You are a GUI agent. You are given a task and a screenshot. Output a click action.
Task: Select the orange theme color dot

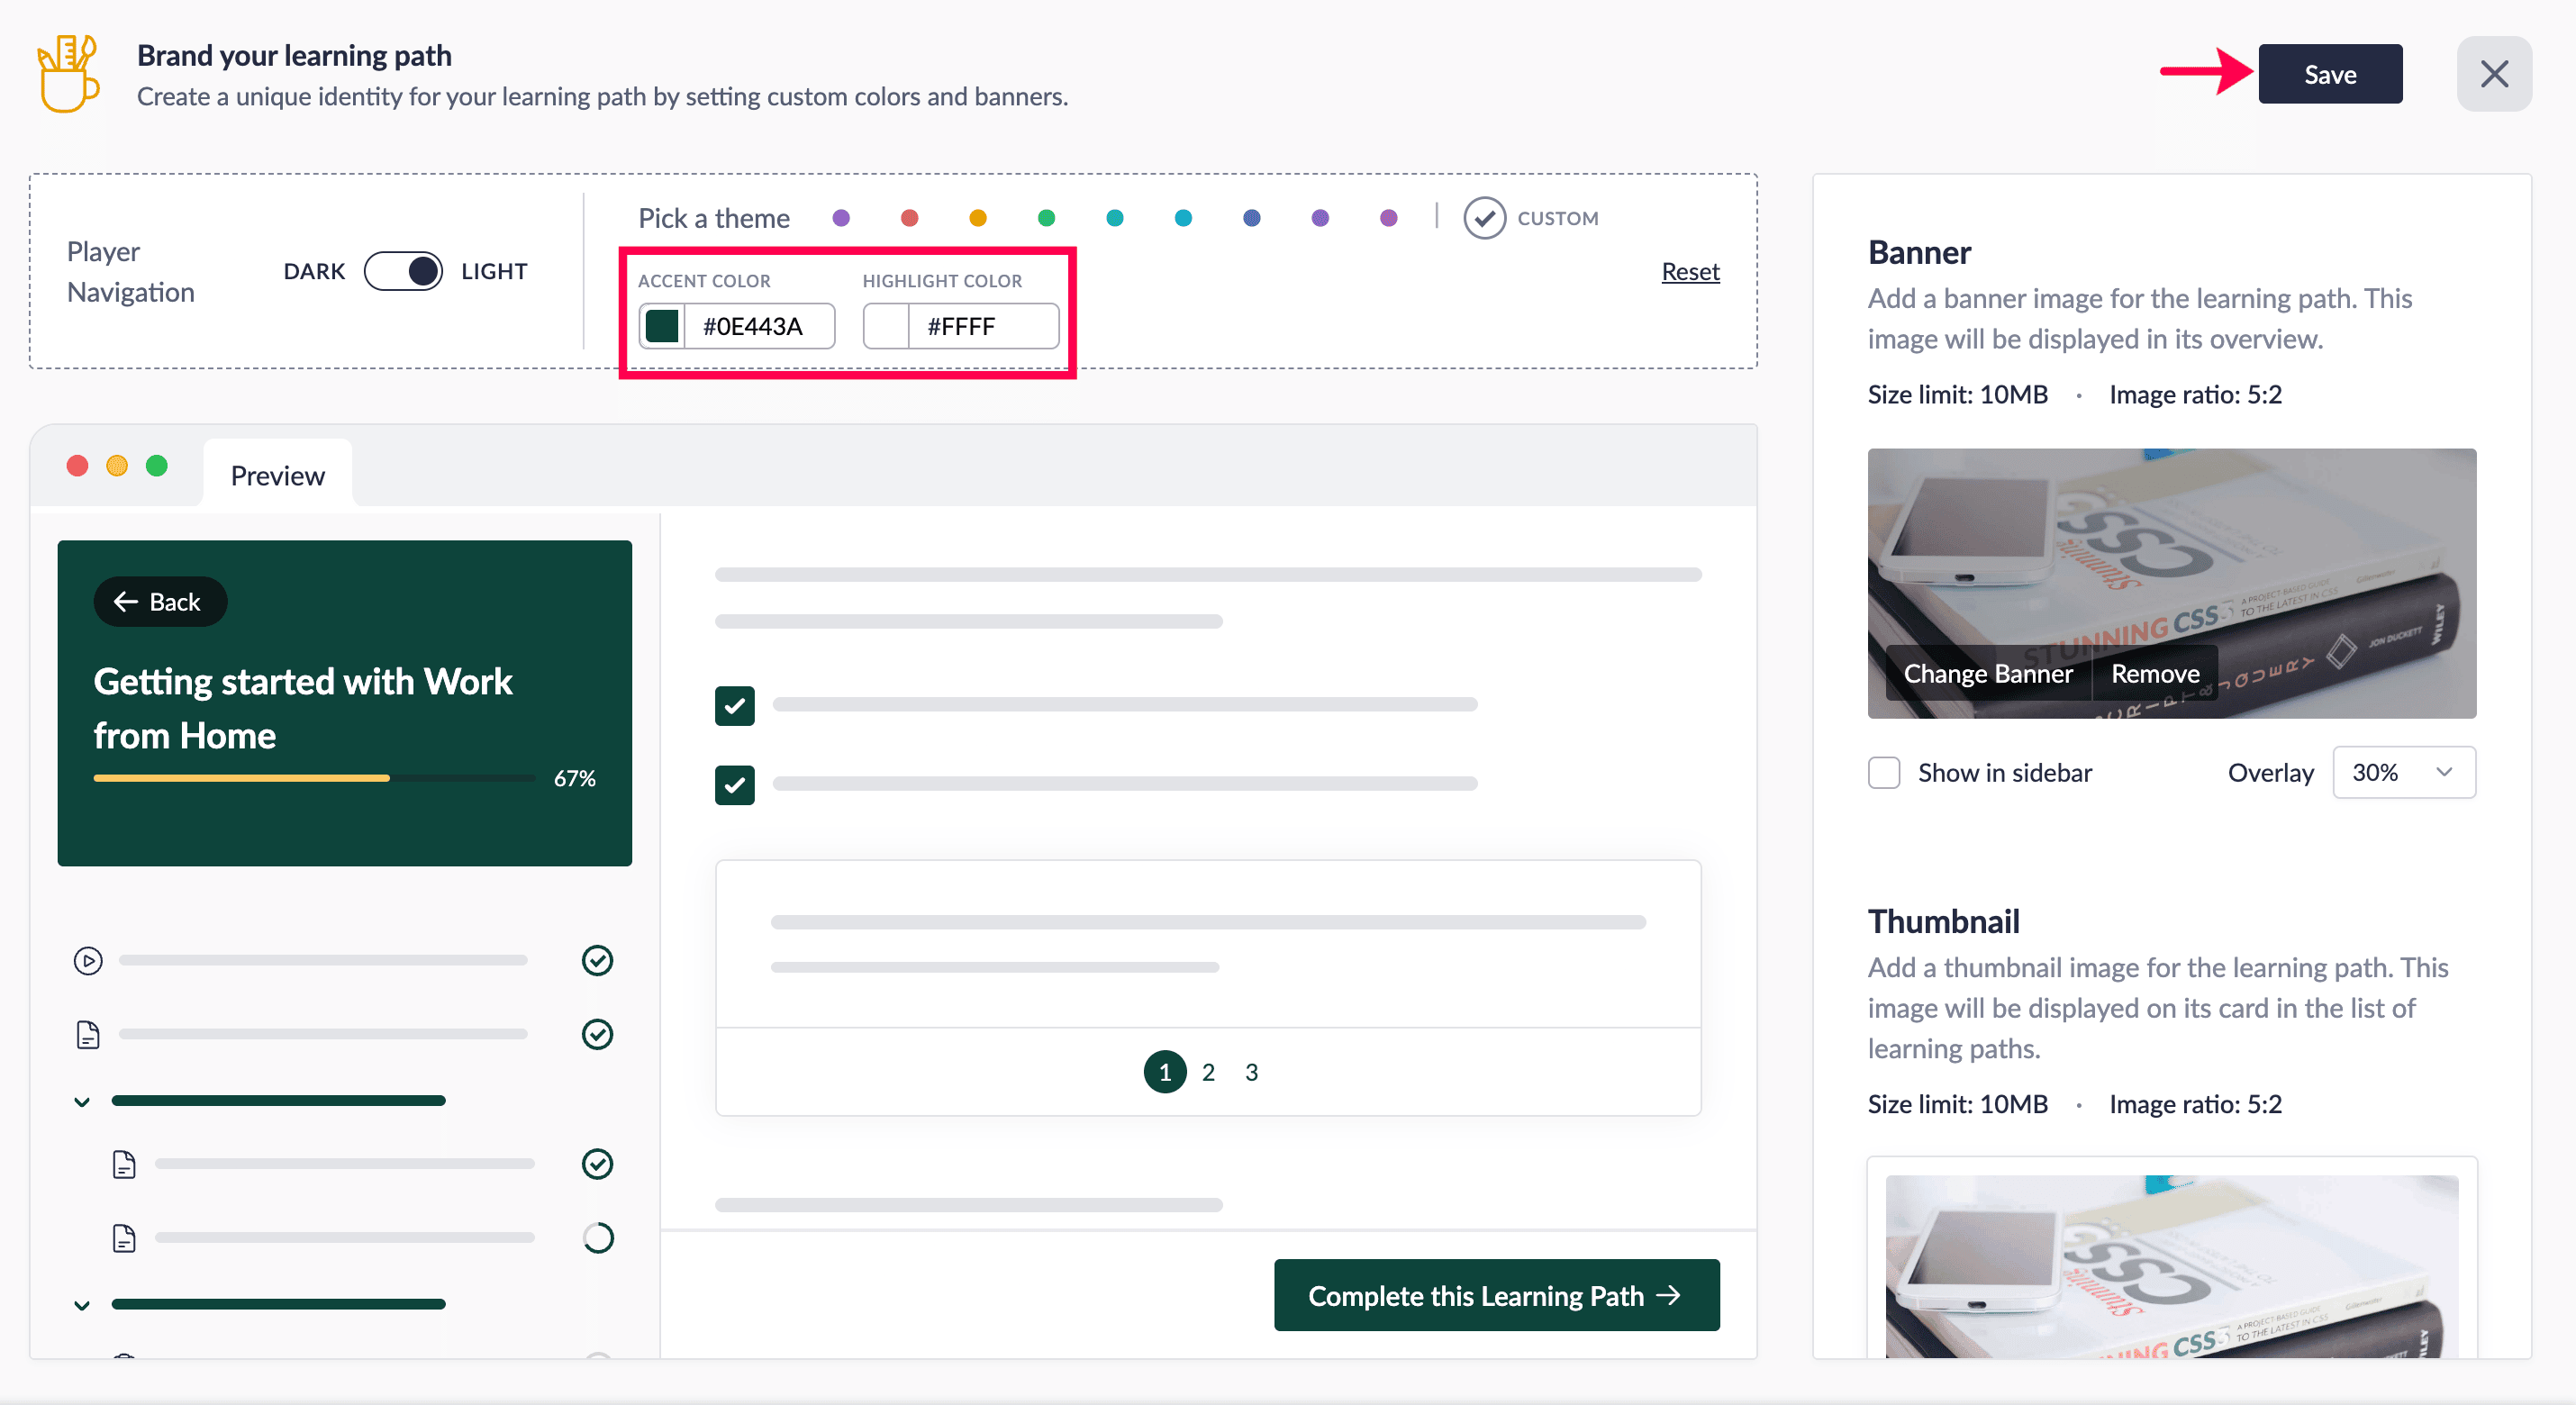[x=978, y=218]
